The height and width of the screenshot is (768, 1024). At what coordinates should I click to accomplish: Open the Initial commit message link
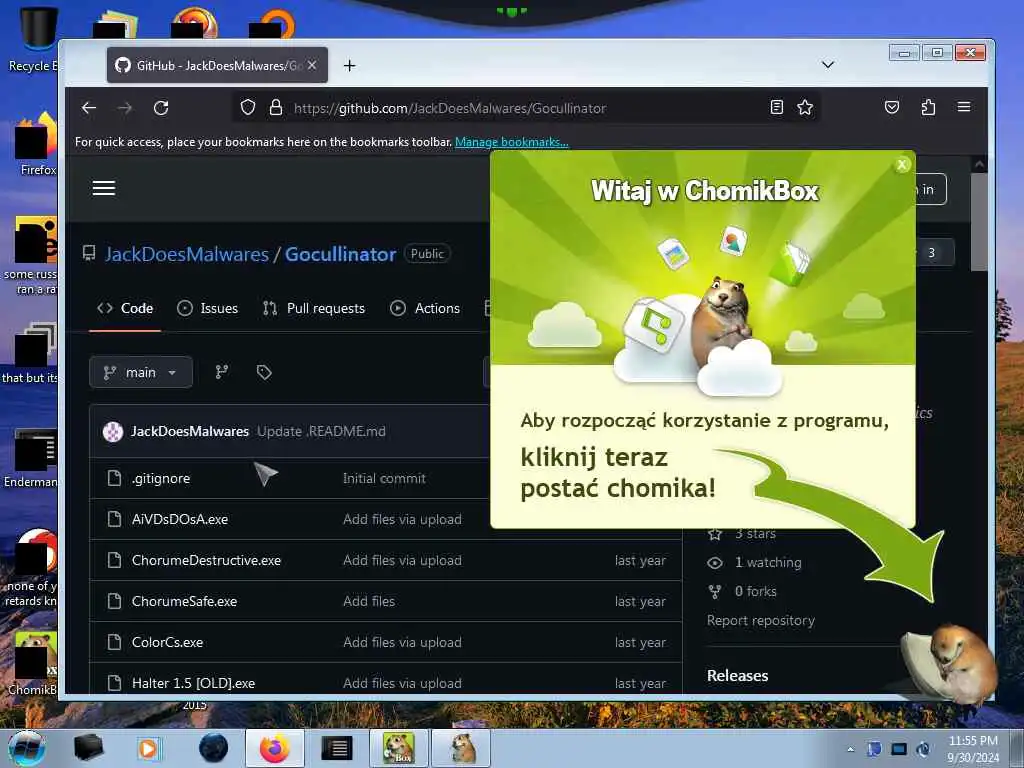384,478
